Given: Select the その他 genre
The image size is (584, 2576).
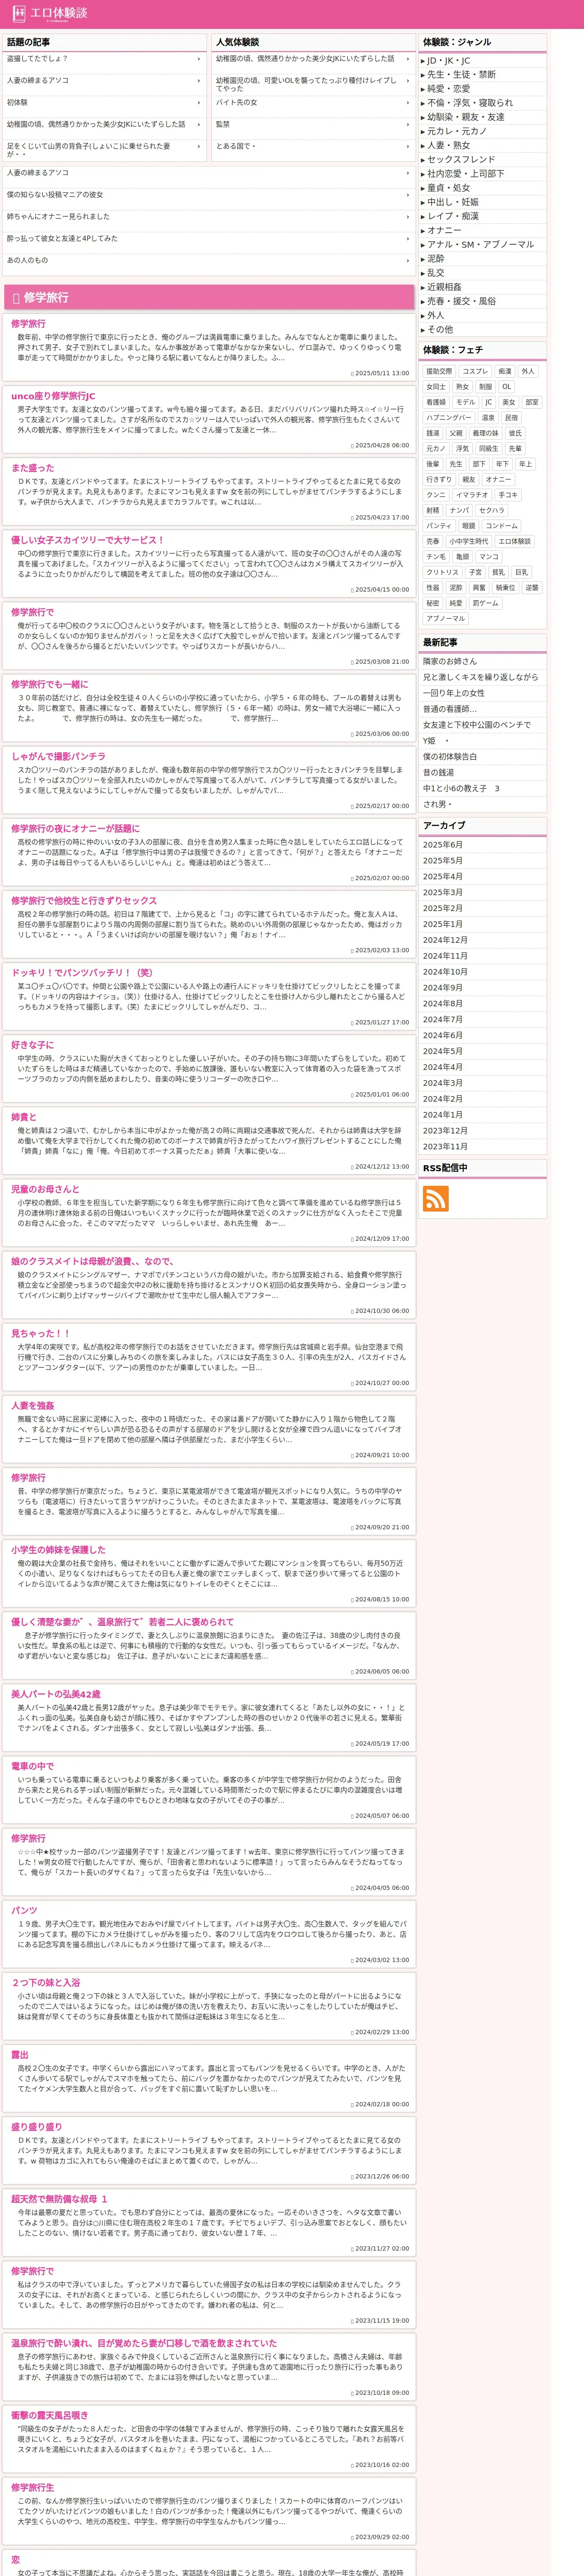Looking at the screenshot, I should [440, 330].
